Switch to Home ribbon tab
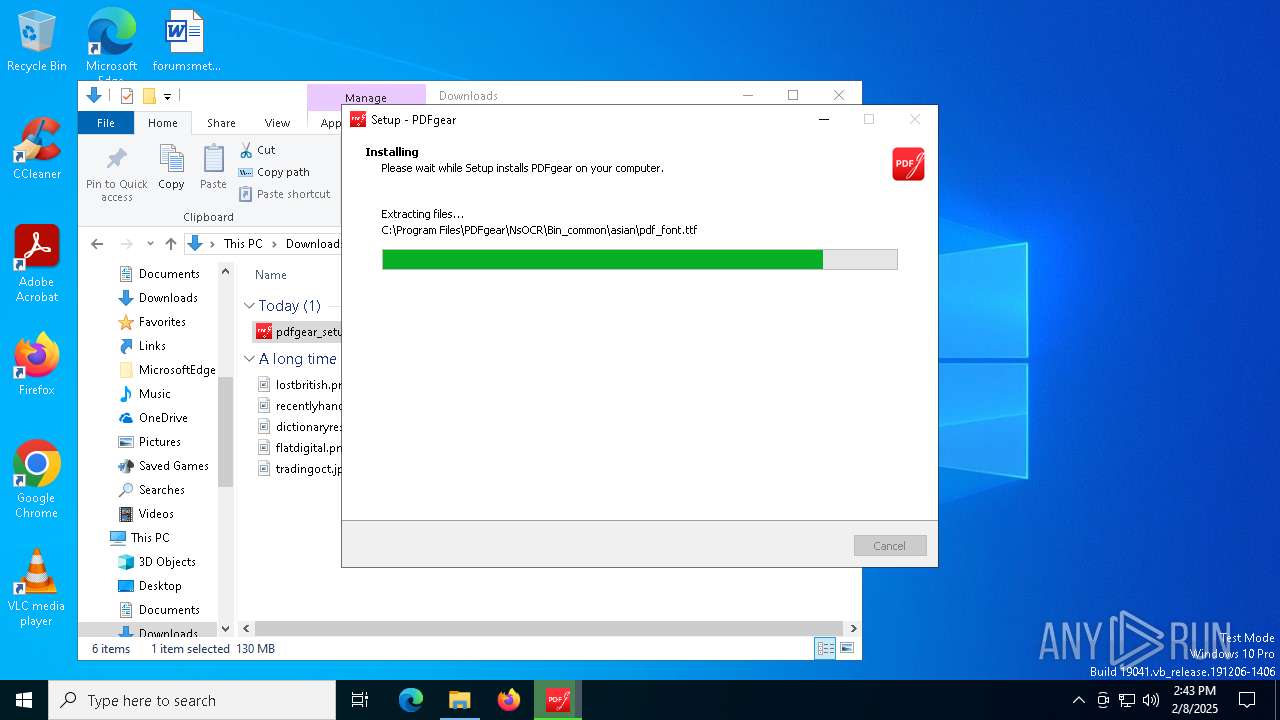This screenshot has width=1280, height=720. (x=163, y=123)
